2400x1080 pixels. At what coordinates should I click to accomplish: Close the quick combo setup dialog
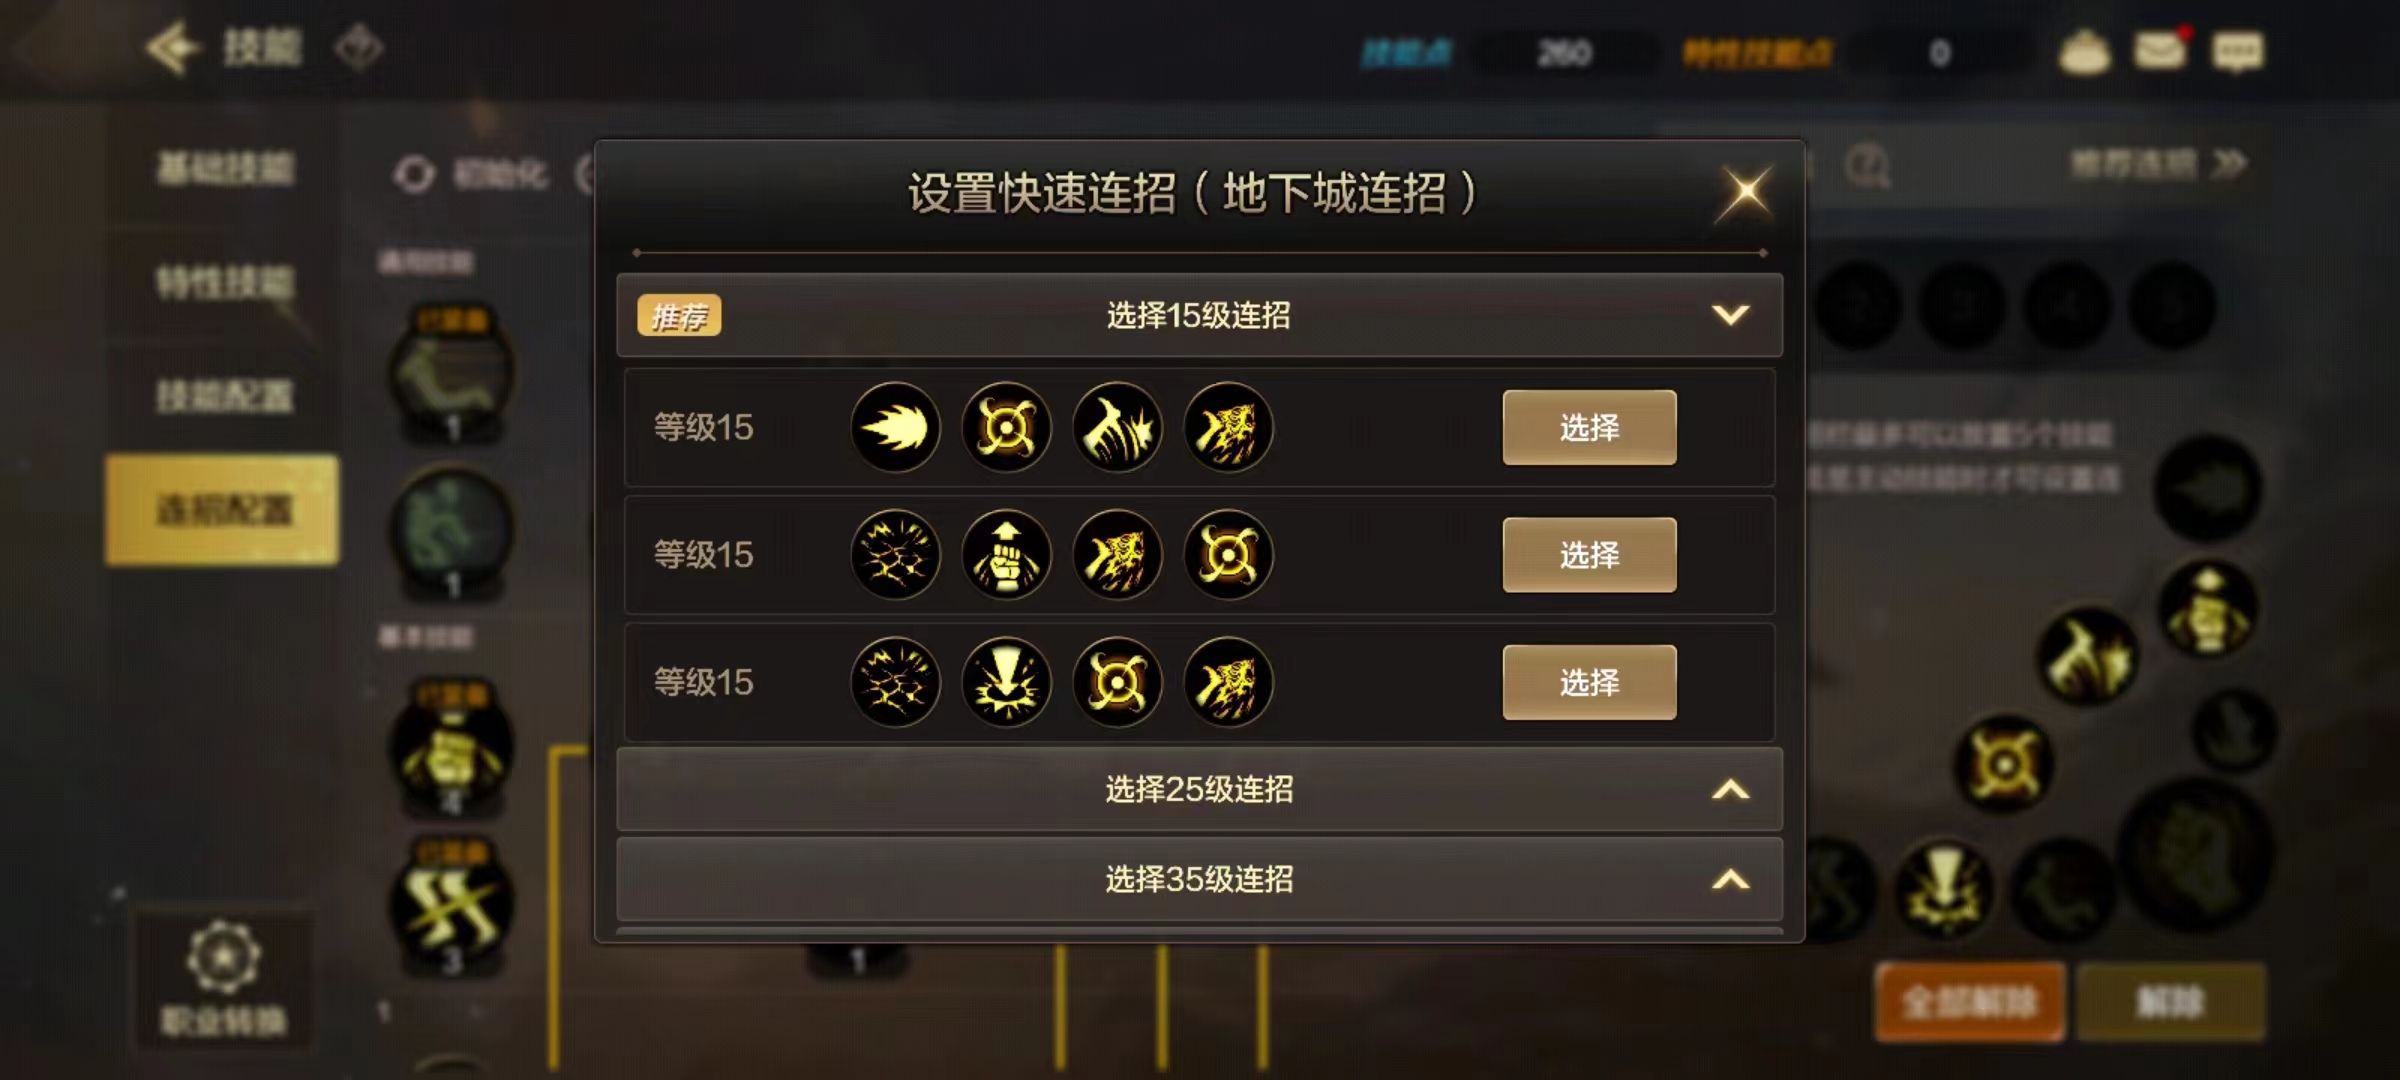(1745, 191)
